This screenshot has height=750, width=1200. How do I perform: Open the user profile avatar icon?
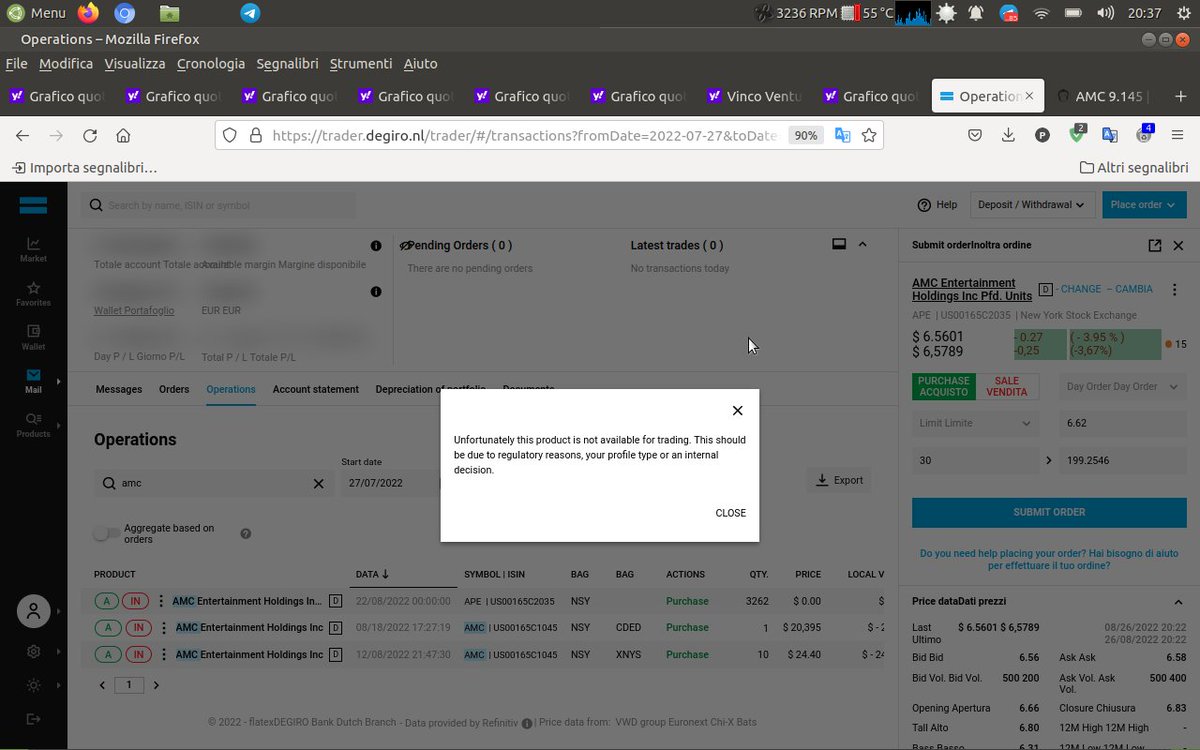[x=34, y=610]
